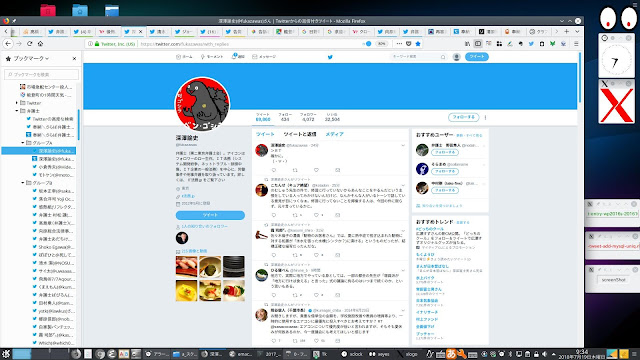Click the search magnifier in Twitter
This screenshot has width=640, height=360.
tap(443, 57)
